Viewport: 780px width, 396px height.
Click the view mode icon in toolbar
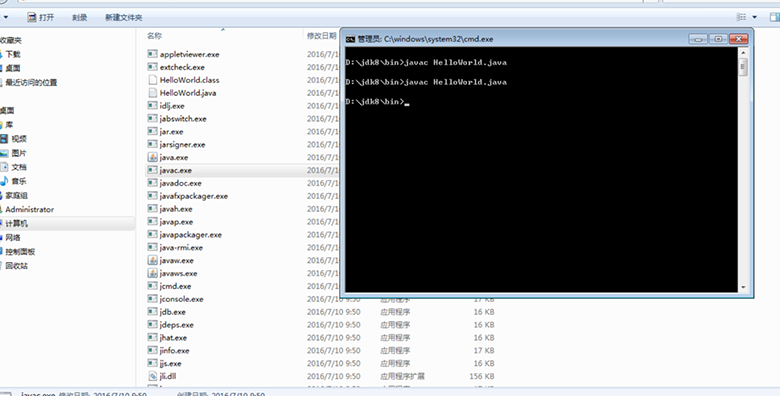click(741, 17)
